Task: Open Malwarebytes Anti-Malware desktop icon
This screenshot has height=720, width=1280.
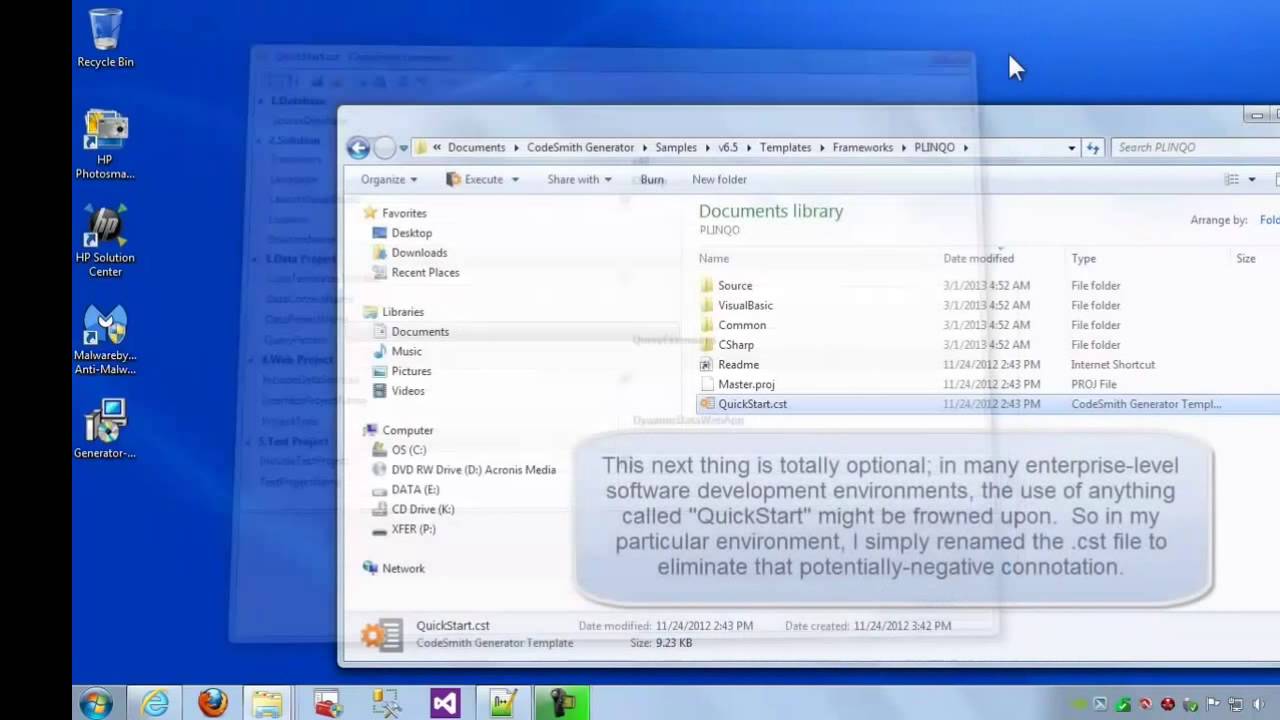Action: (x=105, y=340)
